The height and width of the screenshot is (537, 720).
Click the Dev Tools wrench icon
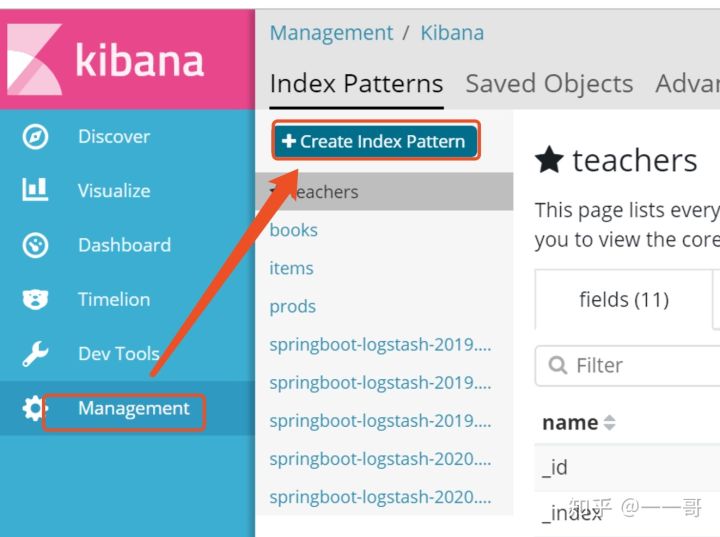36,353
